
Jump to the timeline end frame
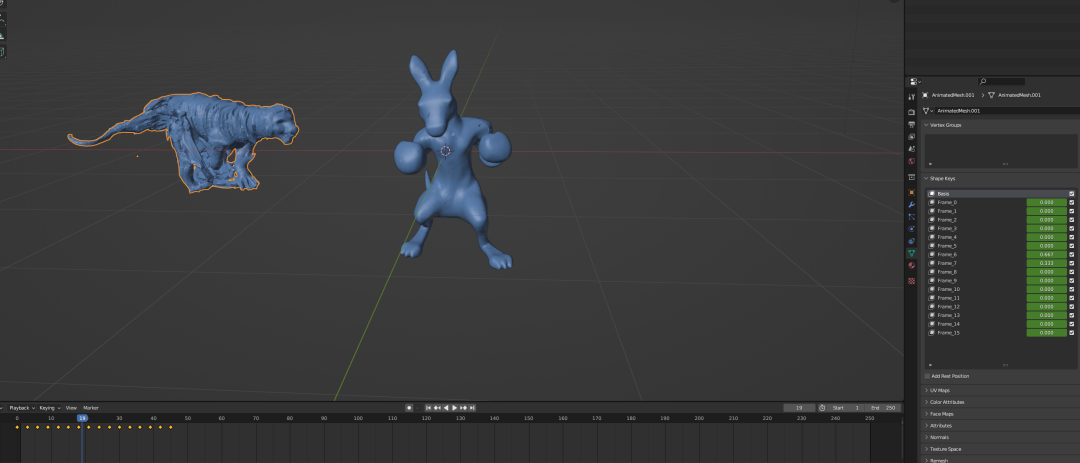coord(472,408)
